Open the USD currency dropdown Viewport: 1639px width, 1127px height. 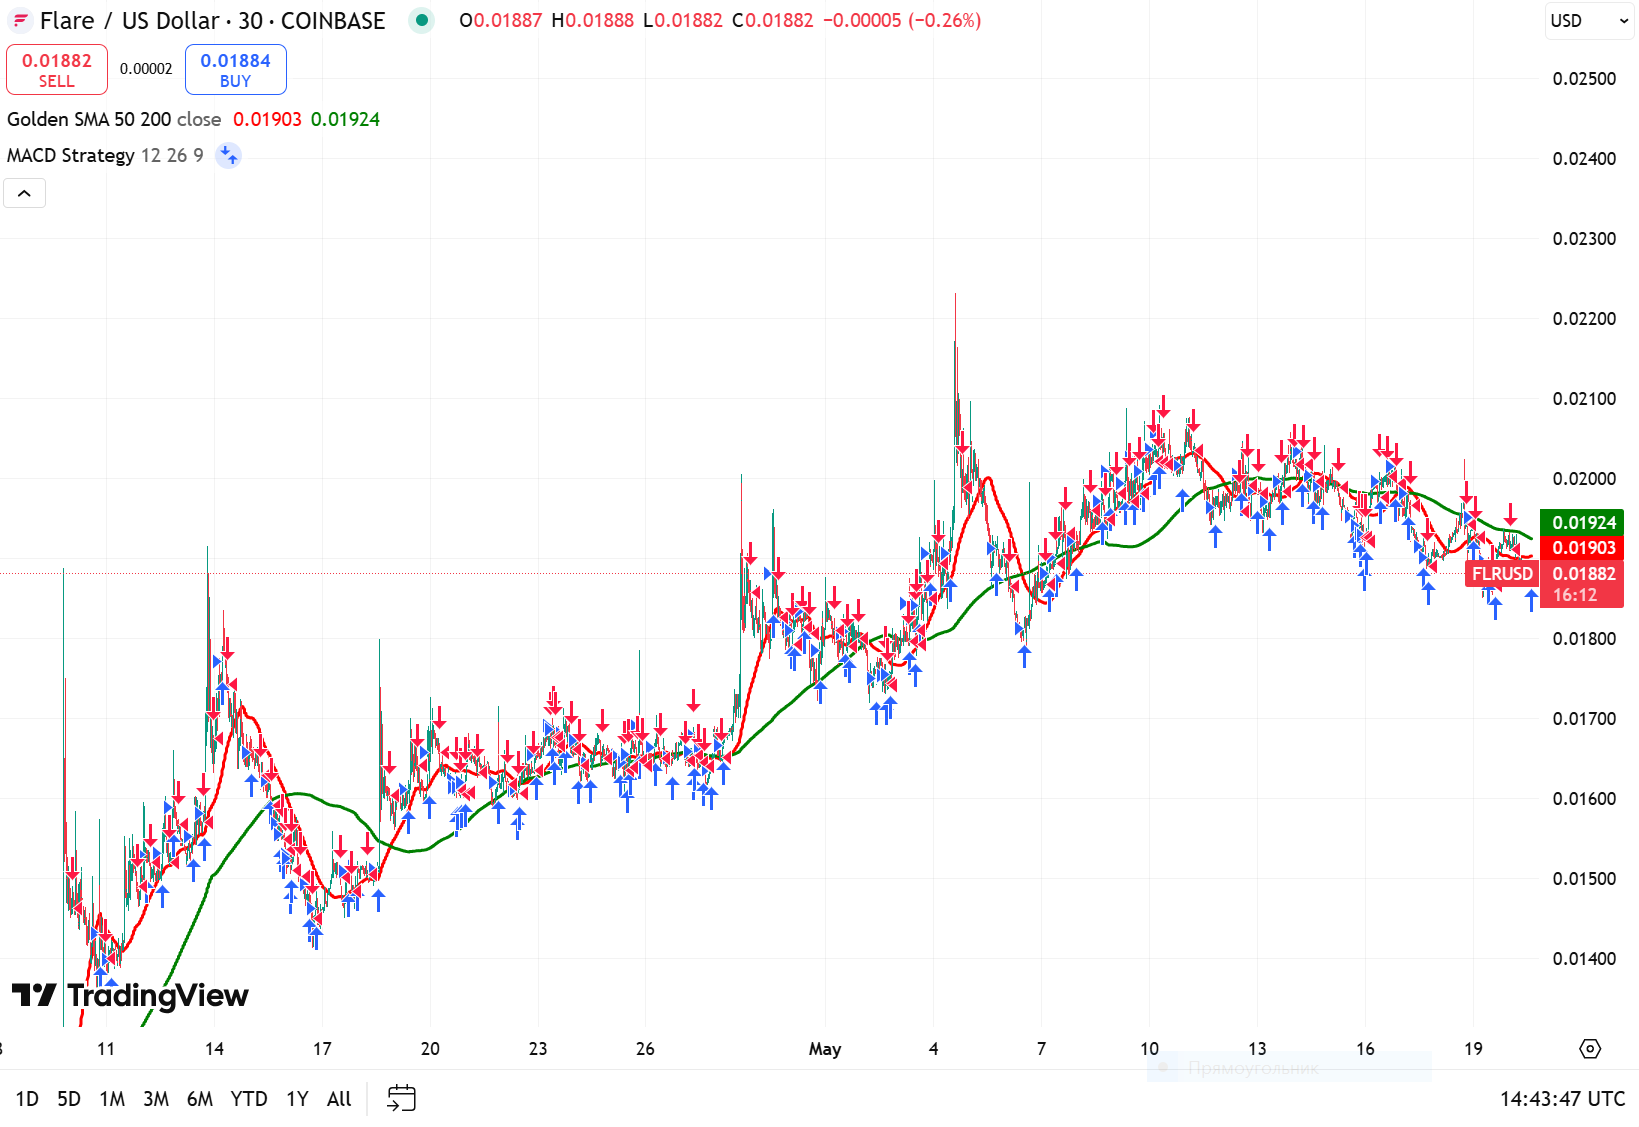point(1588,21)
